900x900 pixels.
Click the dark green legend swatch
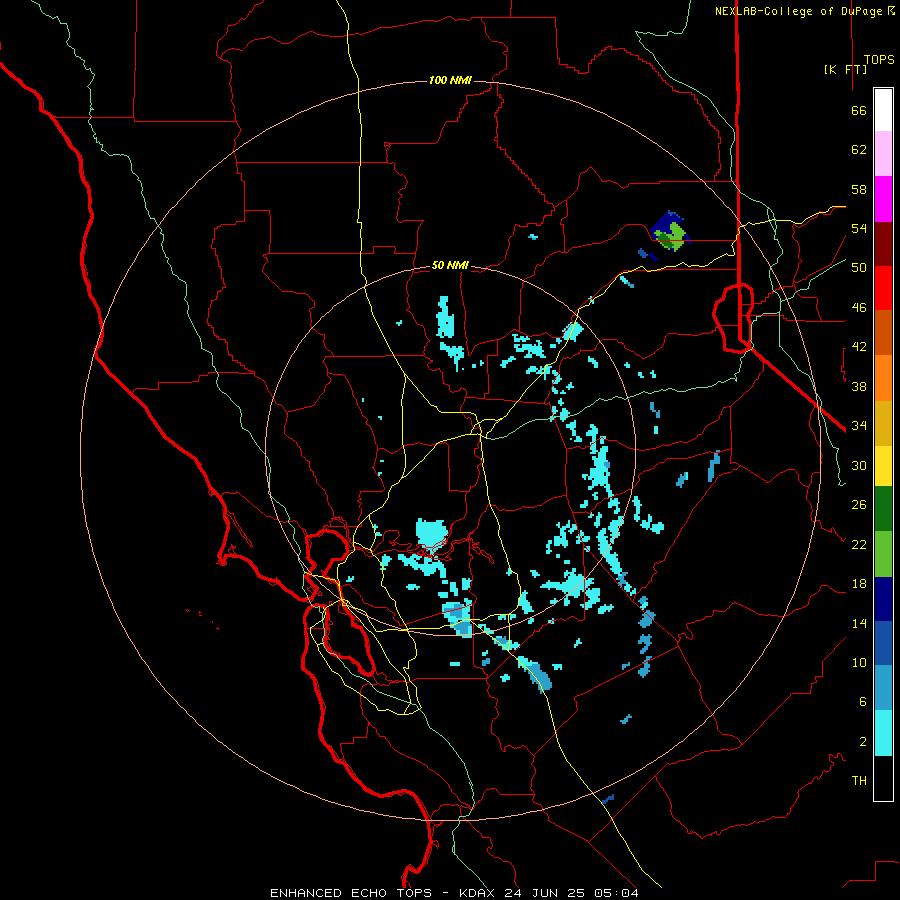coord(883,509)
